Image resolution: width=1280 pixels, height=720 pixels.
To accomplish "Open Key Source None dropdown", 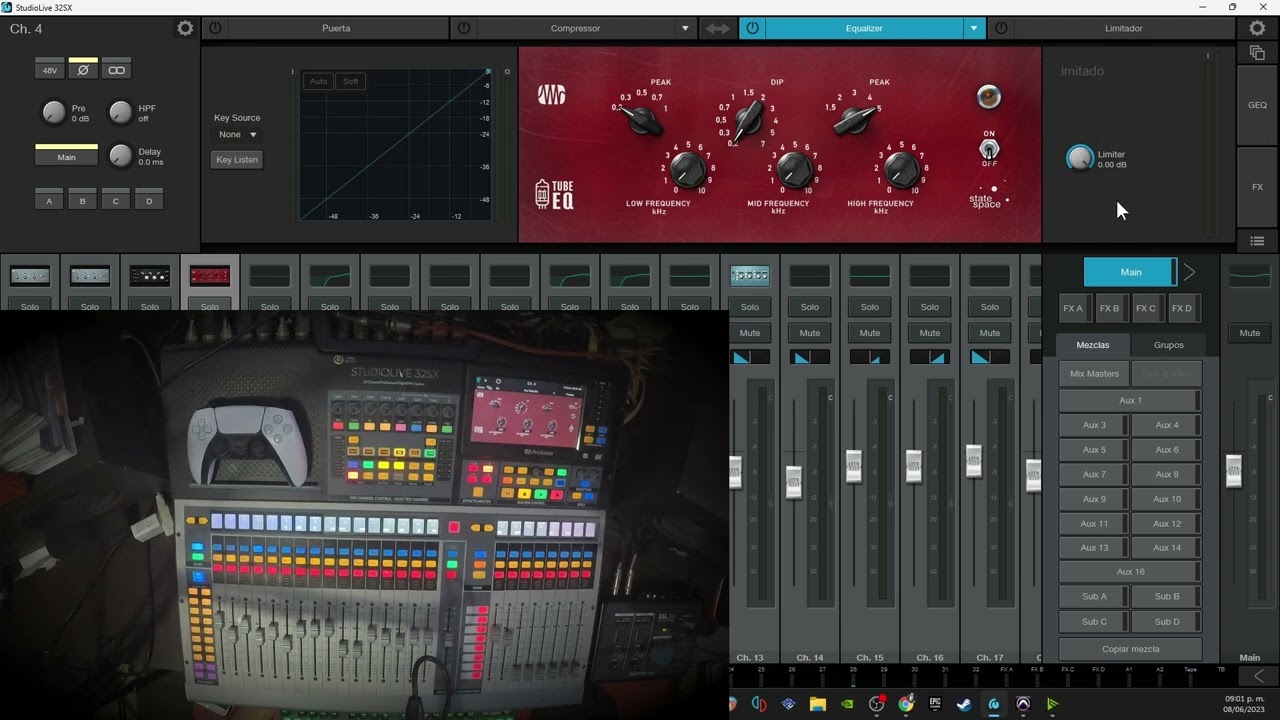I will click(x=238, y=134).
